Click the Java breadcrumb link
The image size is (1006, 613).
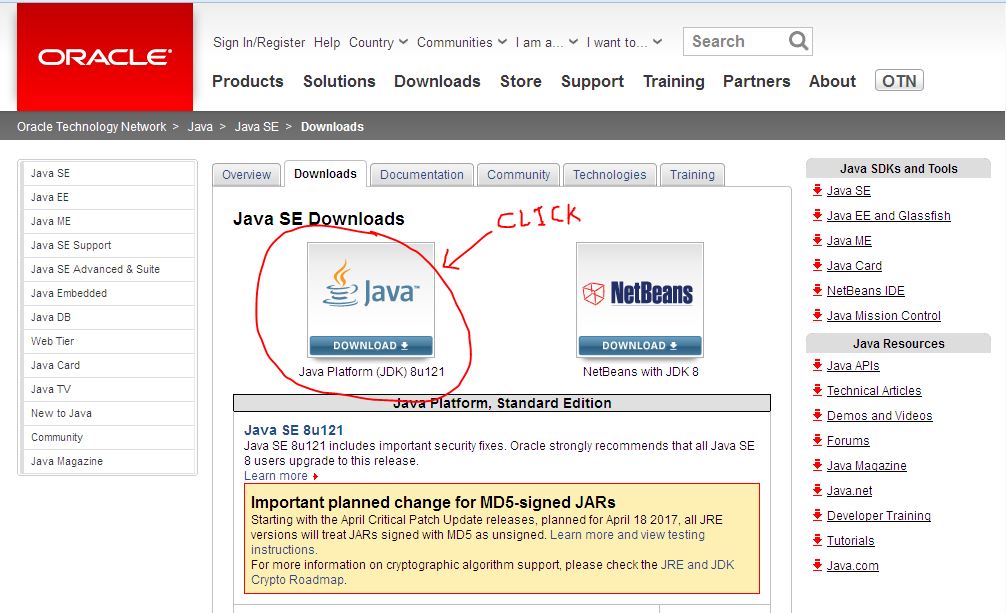point(200,126)
